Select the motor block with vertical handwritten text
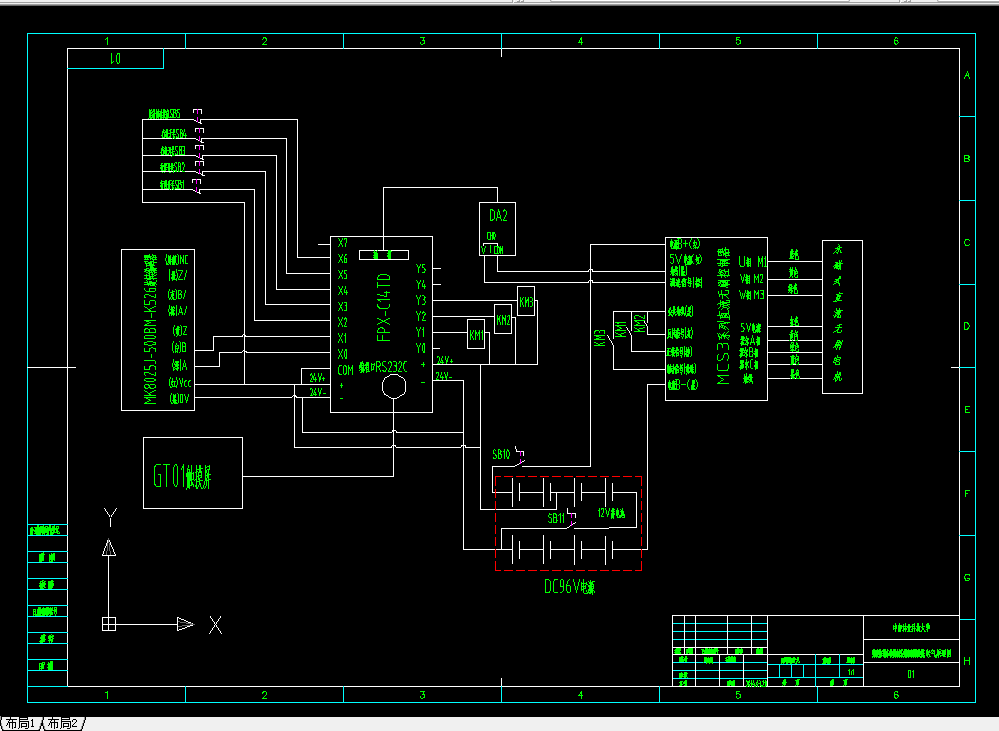This screenshot has width=999, height=731. 842,317
